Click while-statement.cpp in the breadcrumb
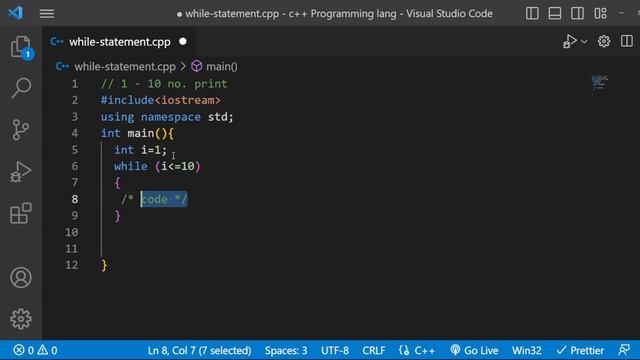 coord(125,67)
